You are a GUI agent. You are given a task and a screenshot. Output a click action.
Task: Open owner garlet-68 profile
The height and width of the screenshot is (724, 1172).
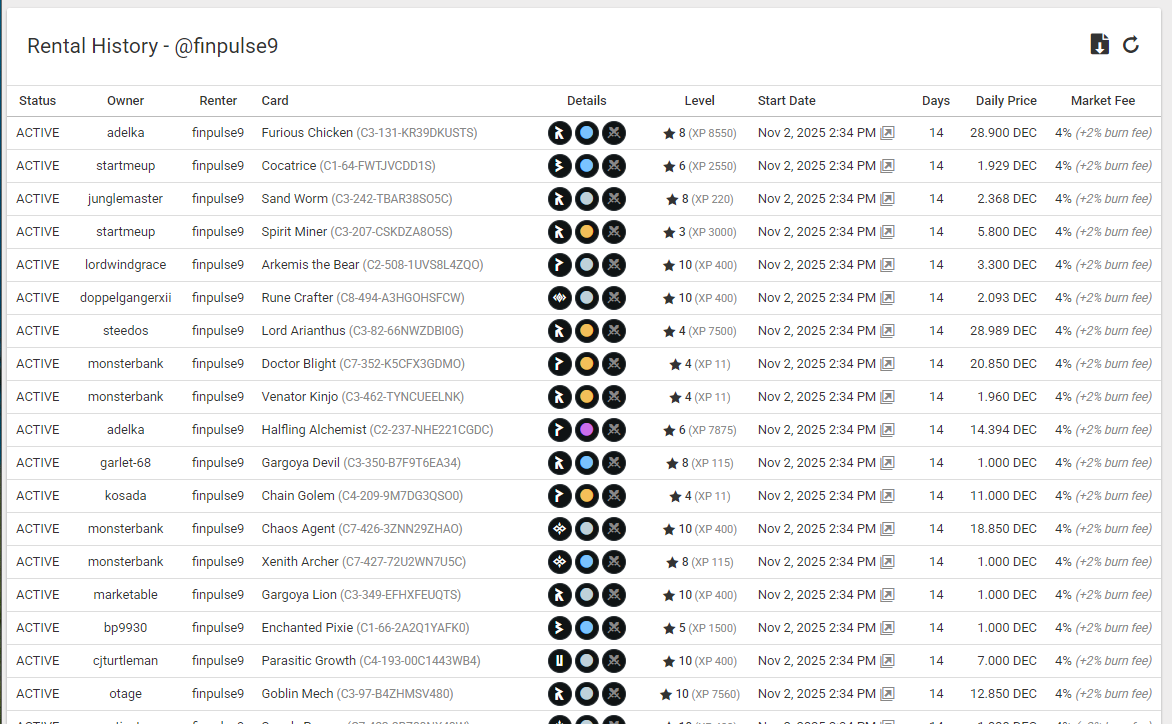point(126,462)
